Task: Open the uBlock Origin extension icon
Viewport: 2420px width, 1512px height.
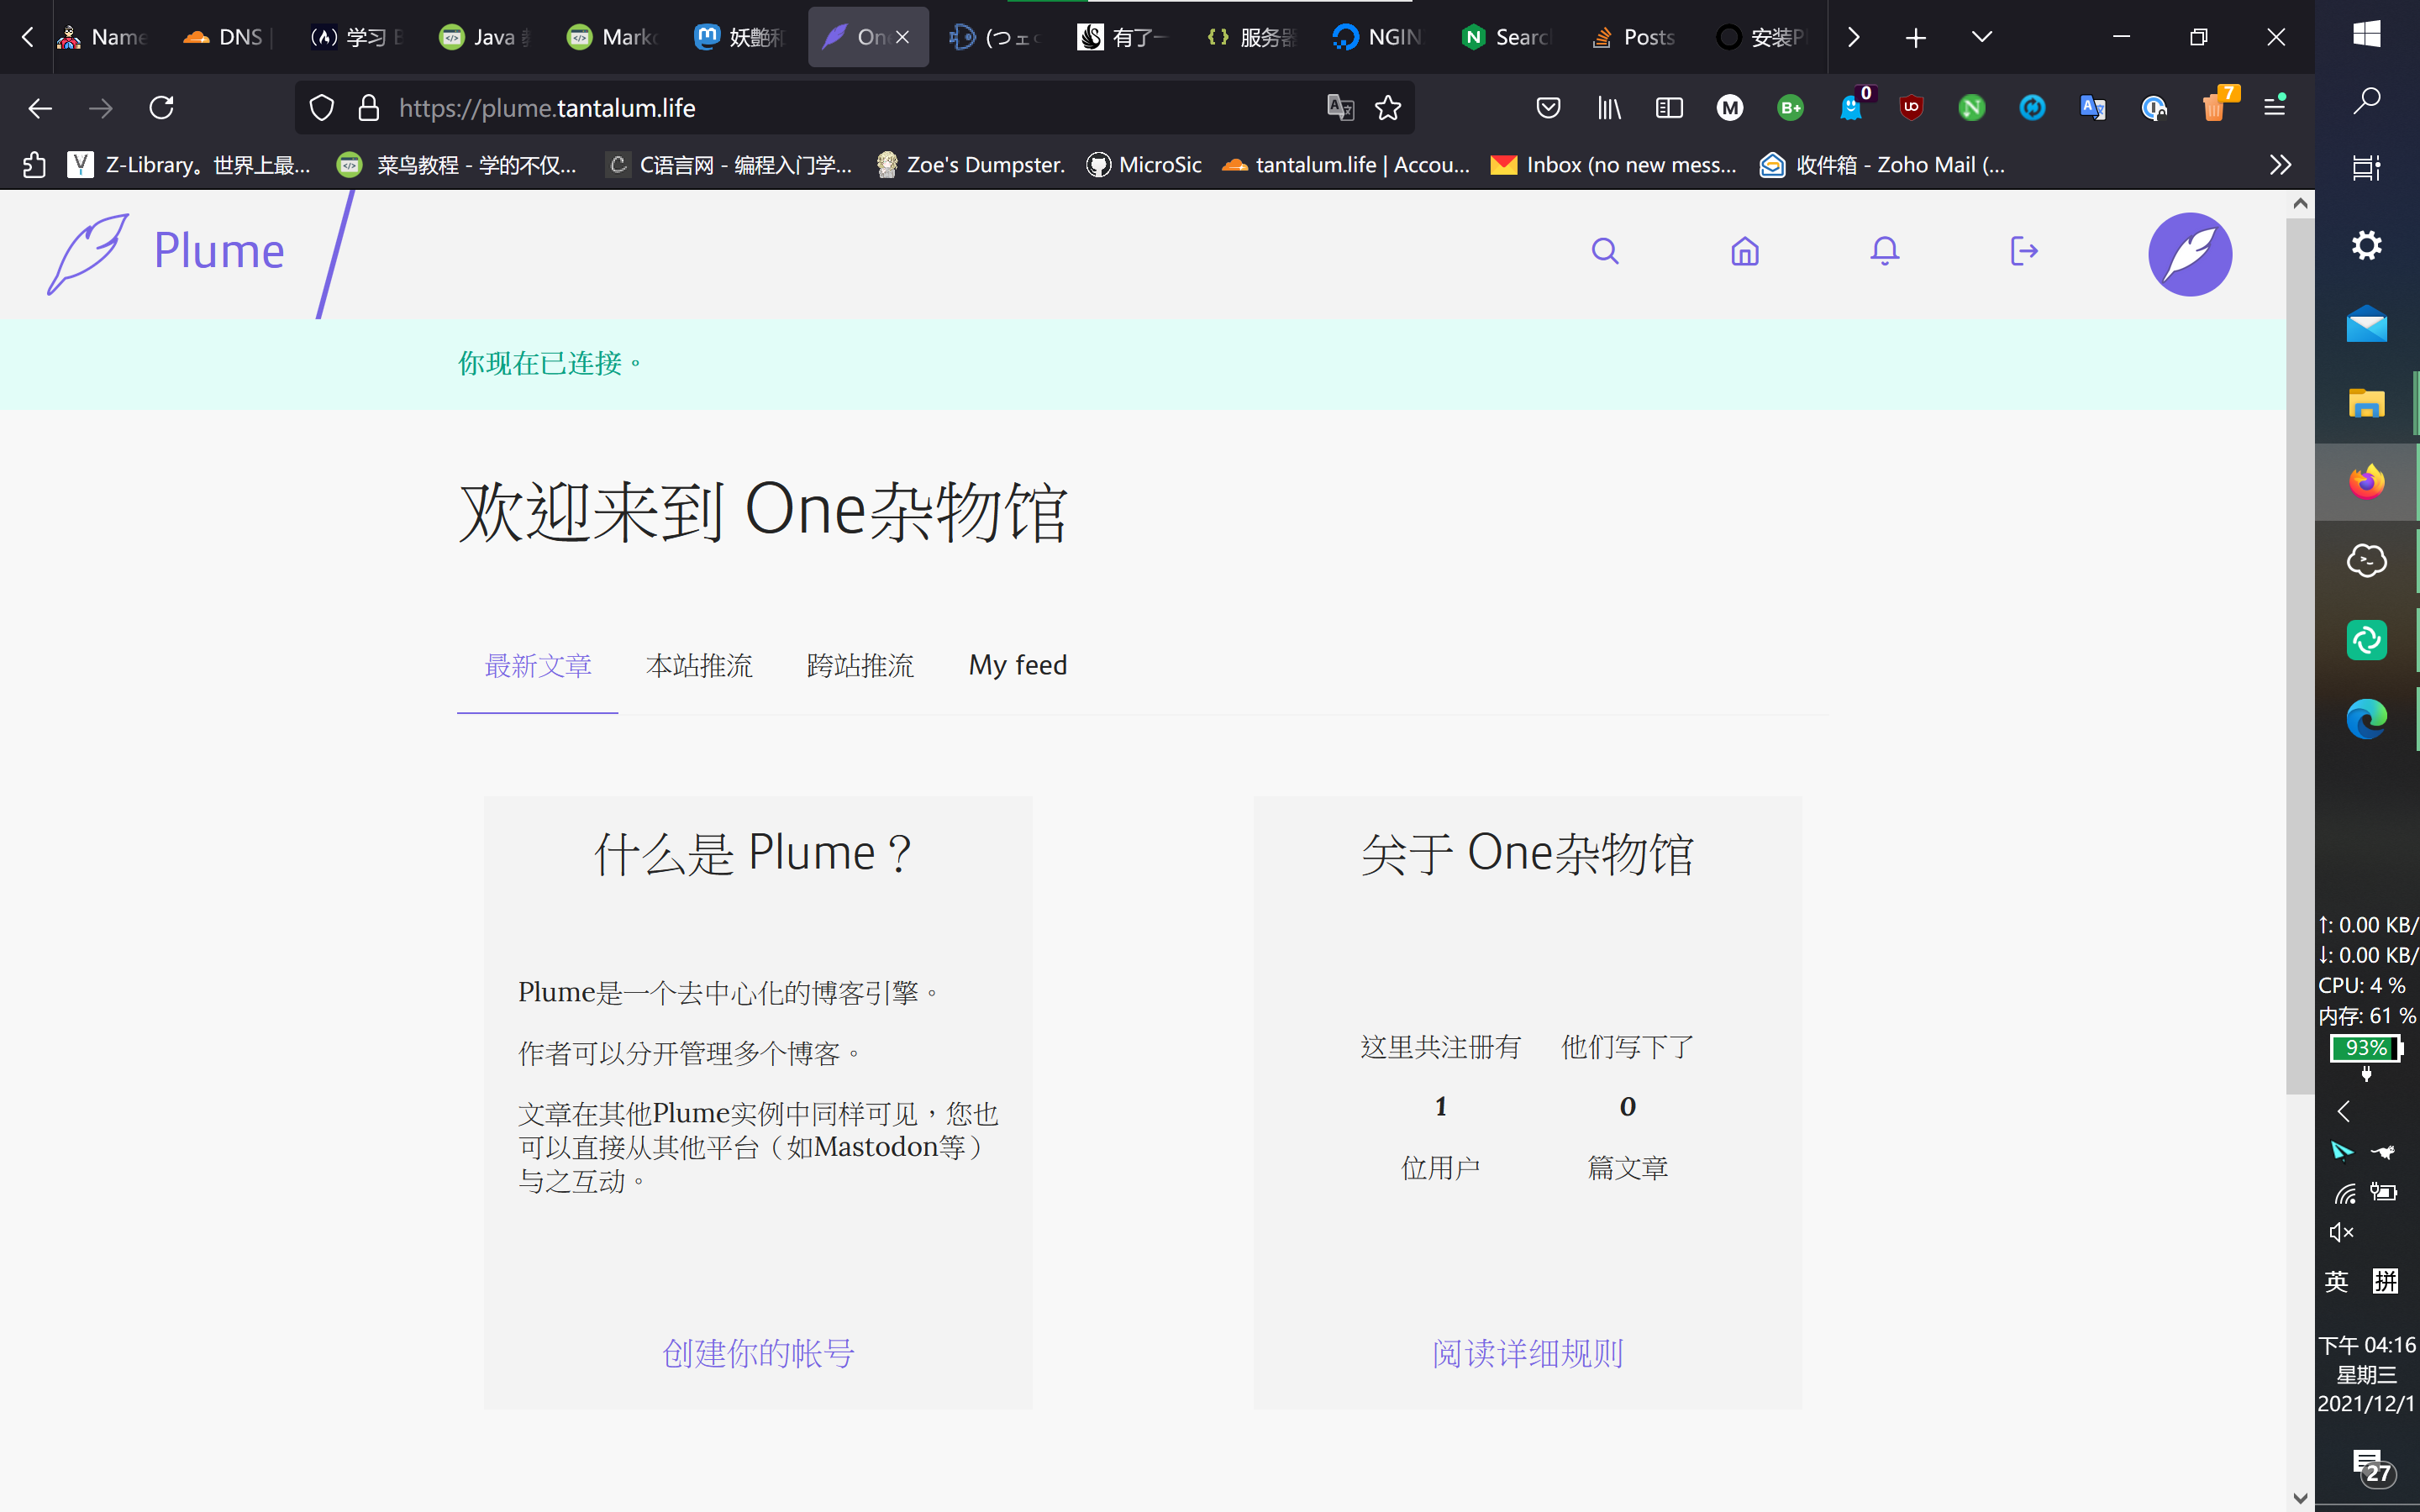Action: click(x=1911, y=108)
